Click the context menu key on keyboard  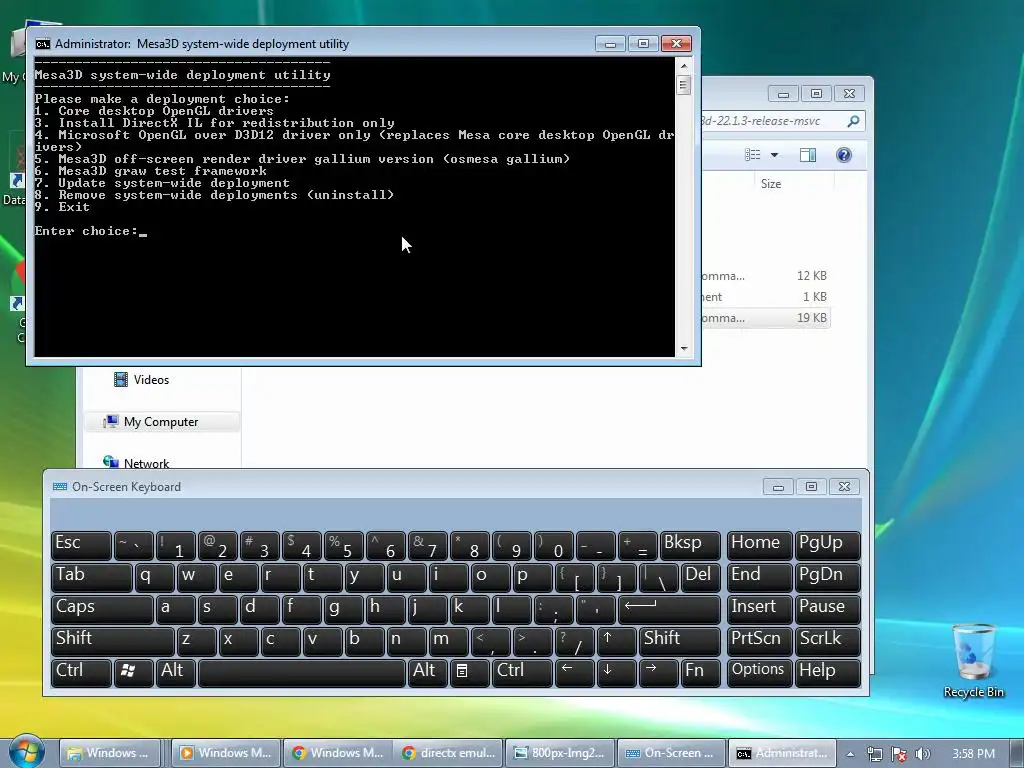click(469, 673)
